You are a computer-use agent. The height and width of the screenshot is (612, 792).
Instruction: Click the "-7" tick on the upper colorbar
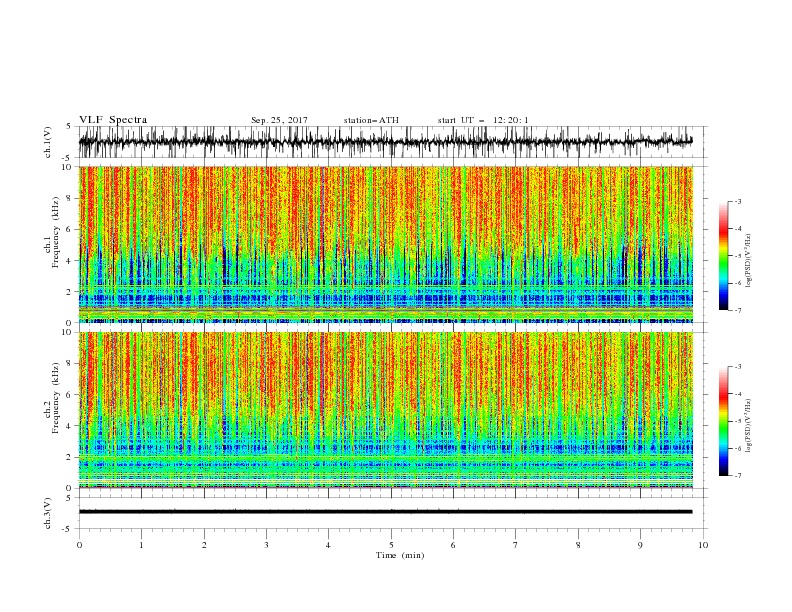pyautogui.click(x=737, y=310)
